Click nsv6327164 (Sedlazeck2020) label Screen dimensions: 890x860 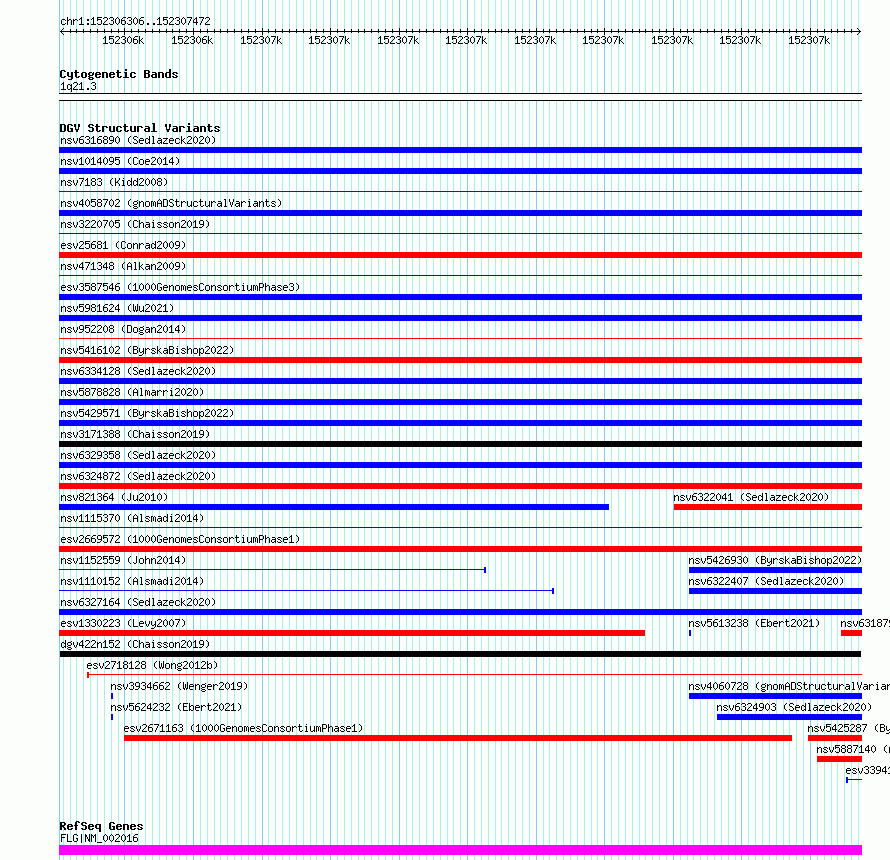[x=138, y=602]
